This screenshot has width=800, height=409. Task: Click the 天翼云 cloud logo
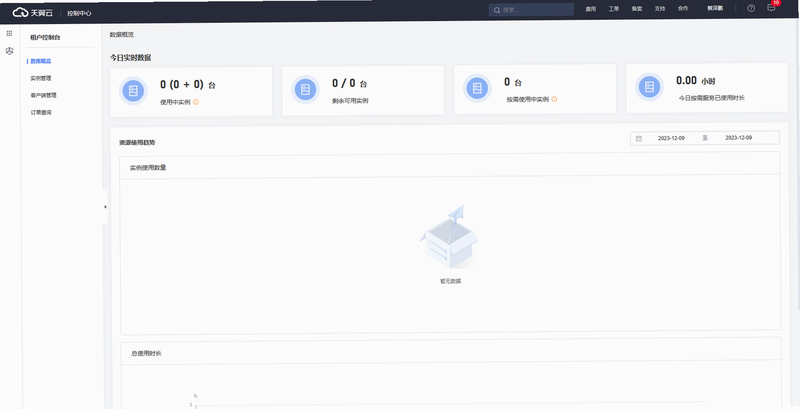coord(33,13)
